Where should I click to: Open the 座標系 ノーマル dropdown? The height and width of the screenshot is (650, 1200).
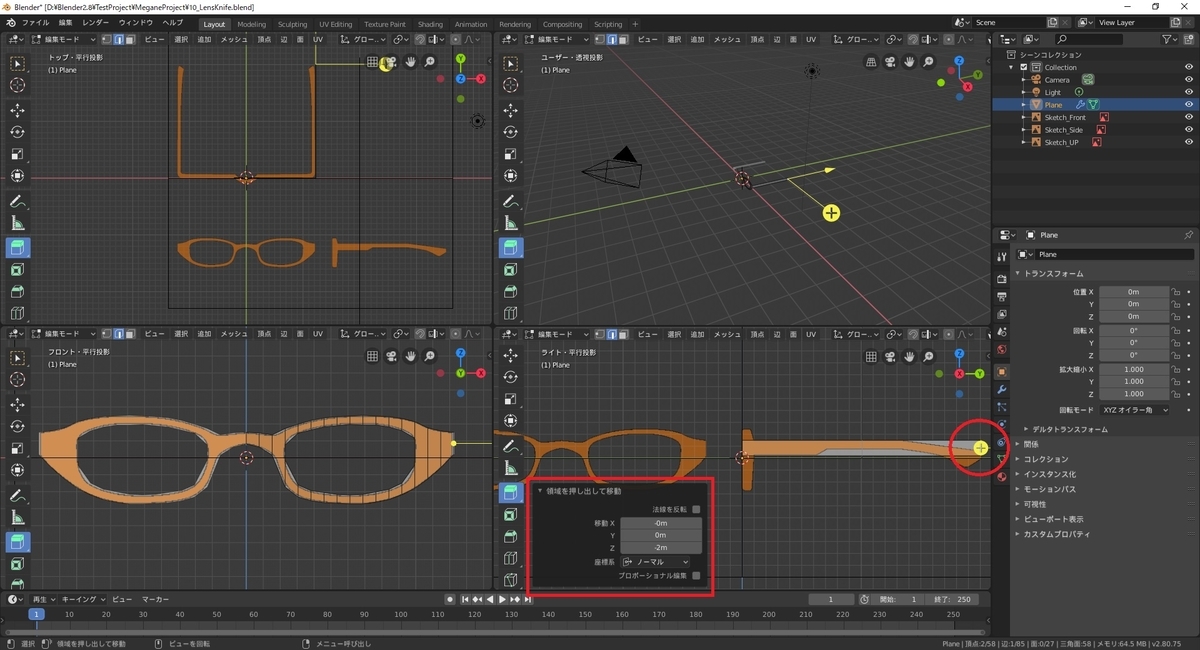pos(655,562)
